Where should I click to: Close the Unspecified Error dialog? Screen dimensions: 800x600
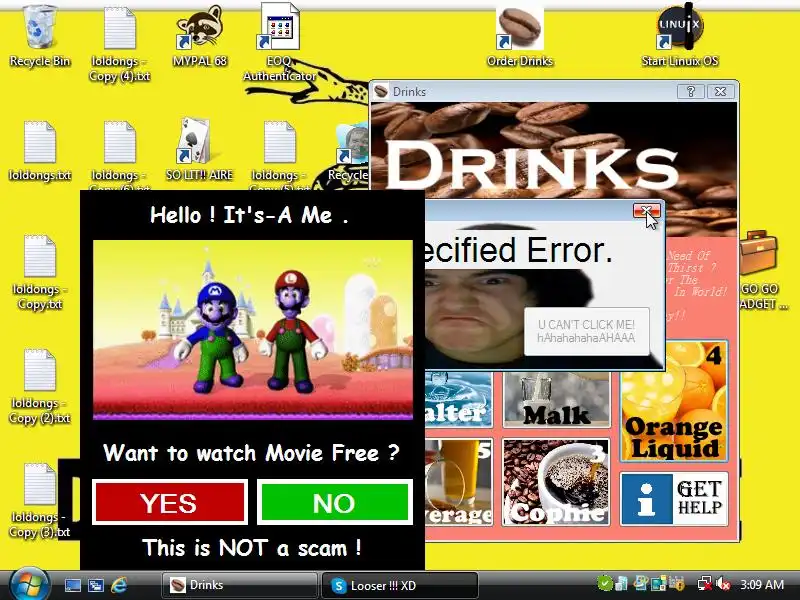[x=646, y=211]
